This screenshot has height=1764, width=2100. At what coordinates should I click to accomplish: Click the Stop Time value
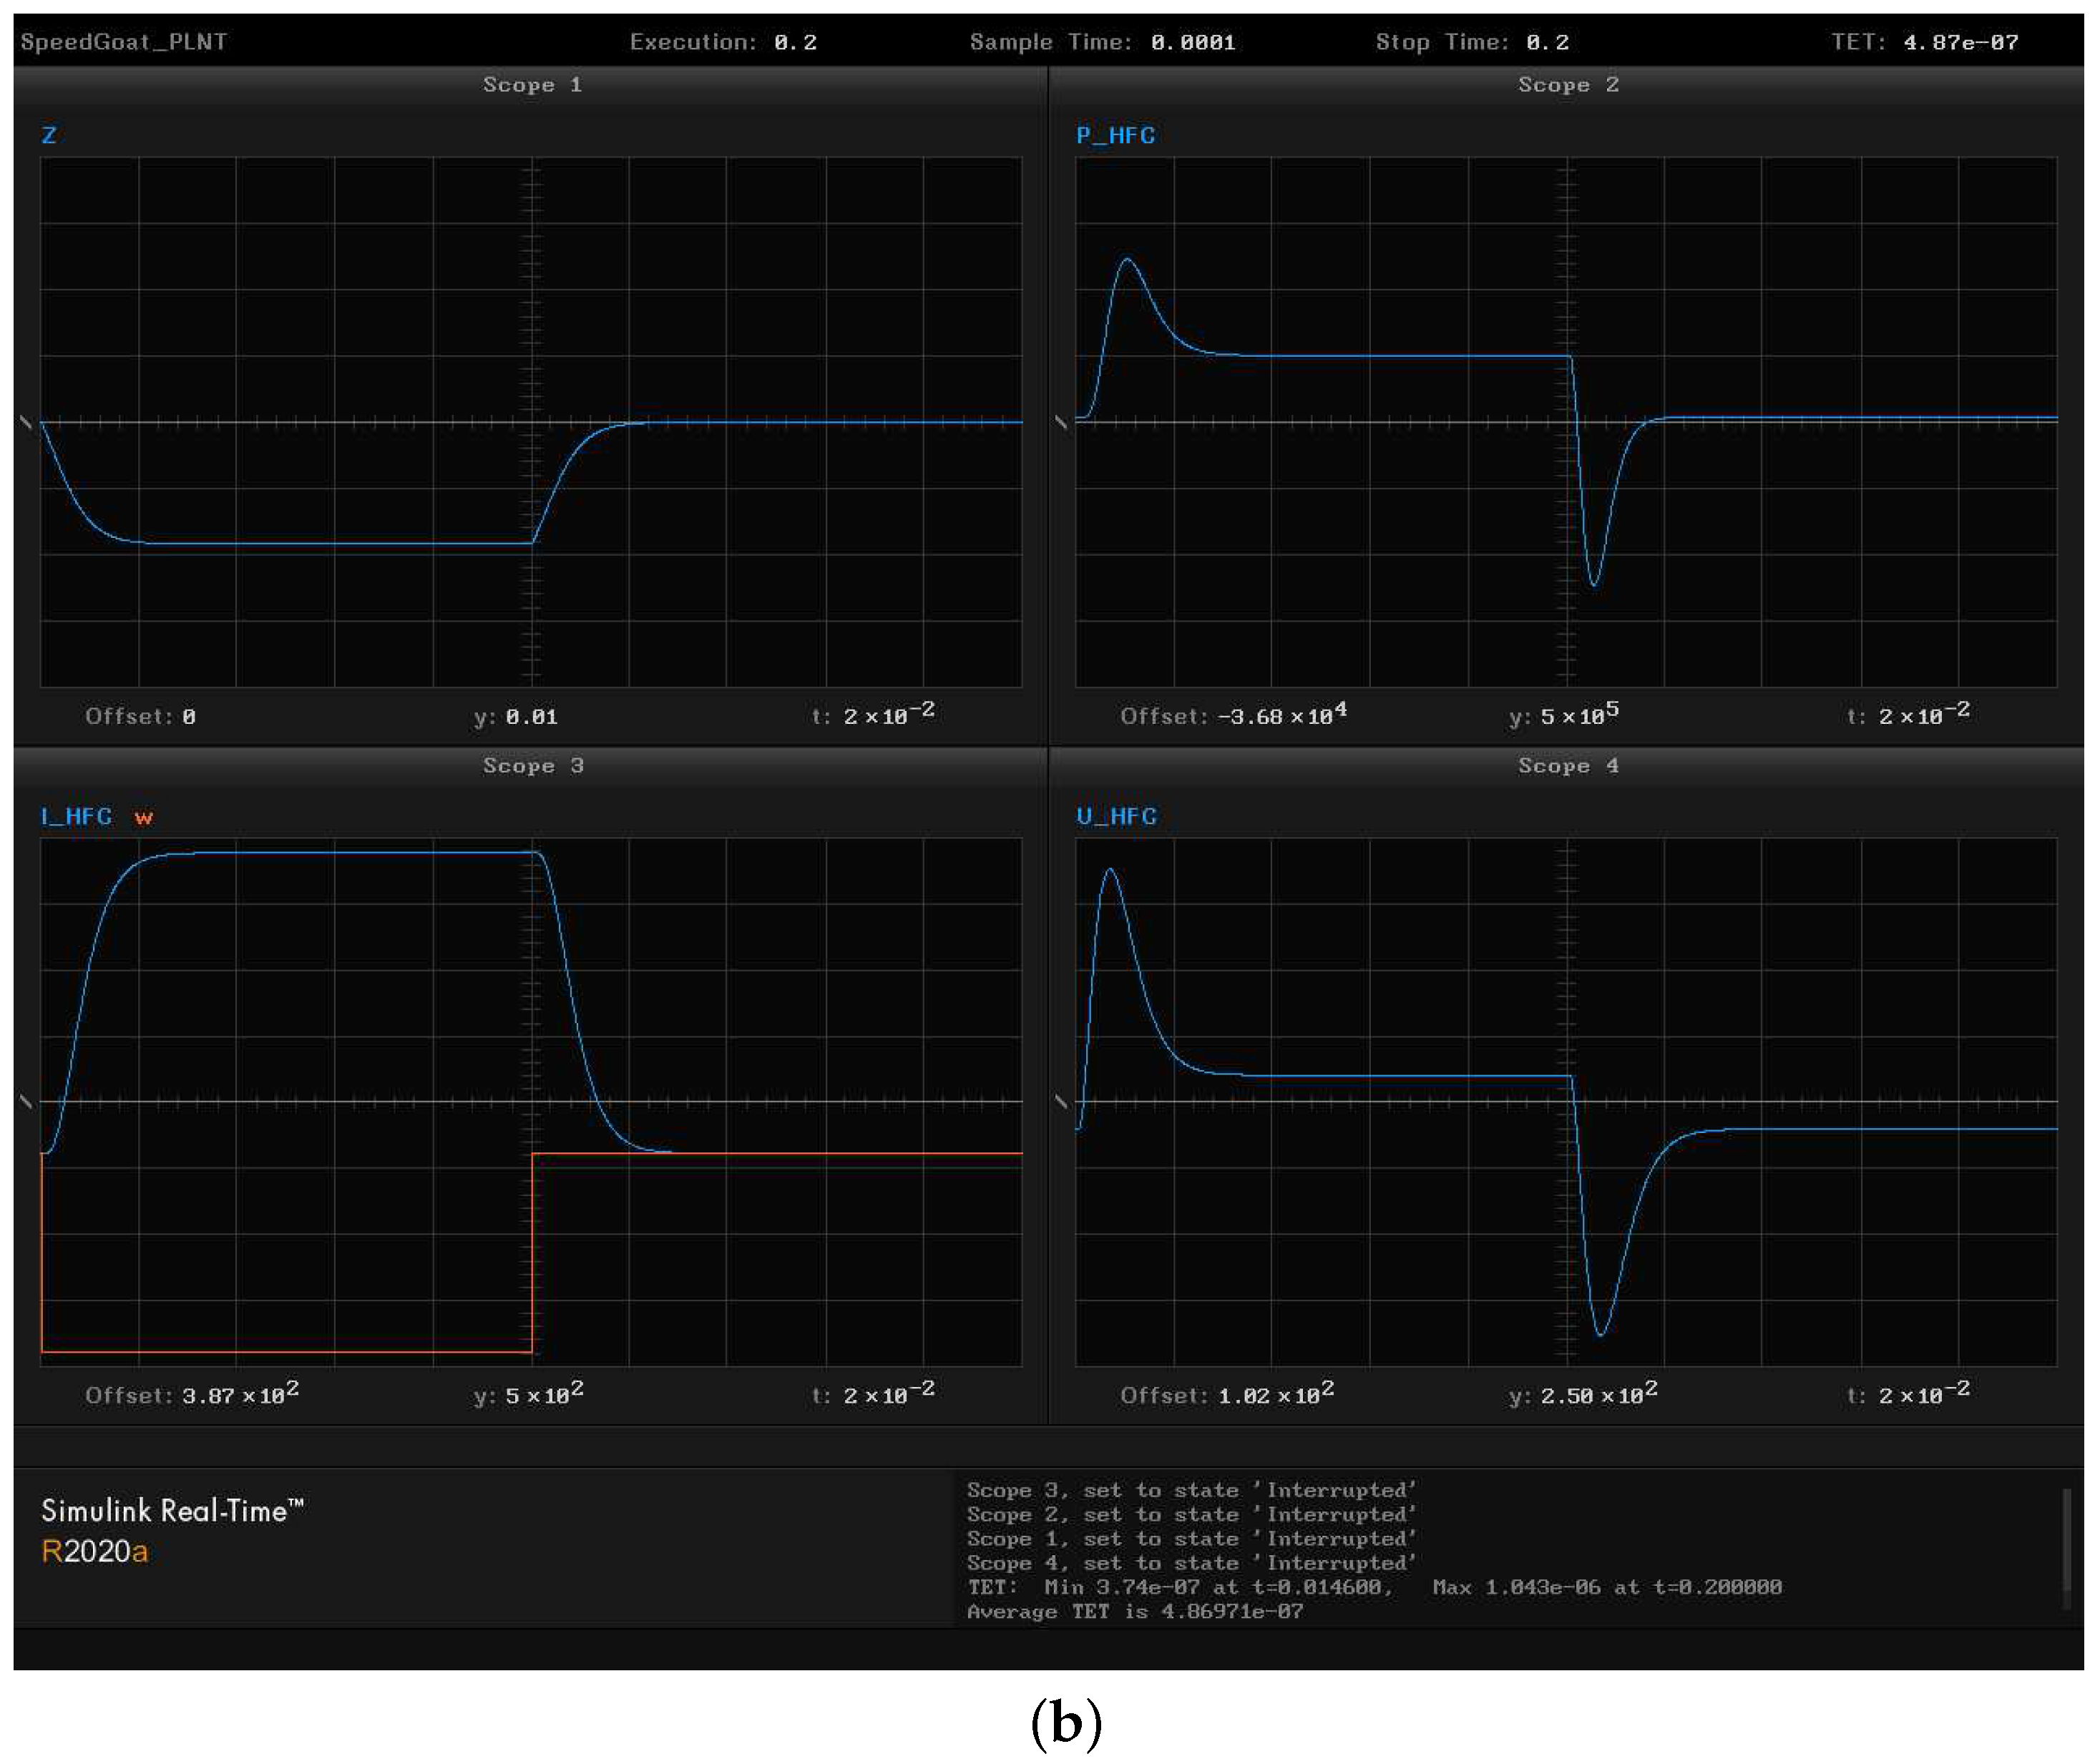click(x=1547, y=42)
